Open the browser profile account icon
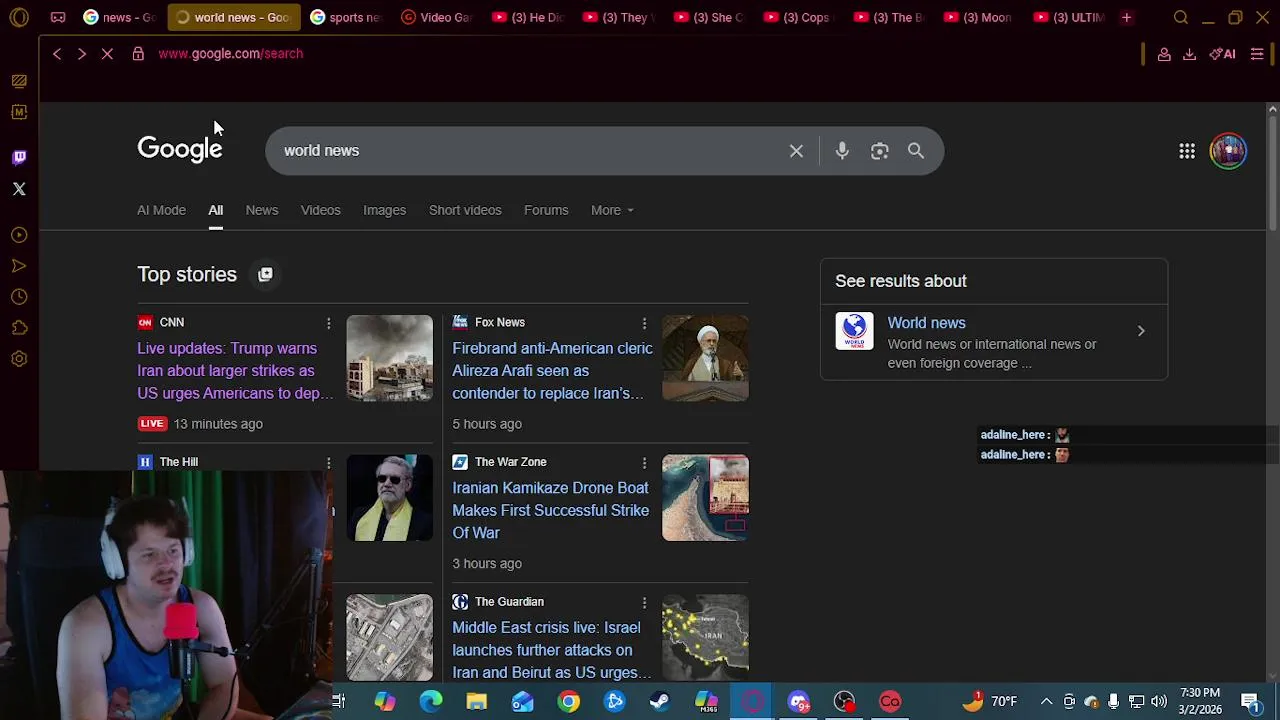 point(1164,54)
